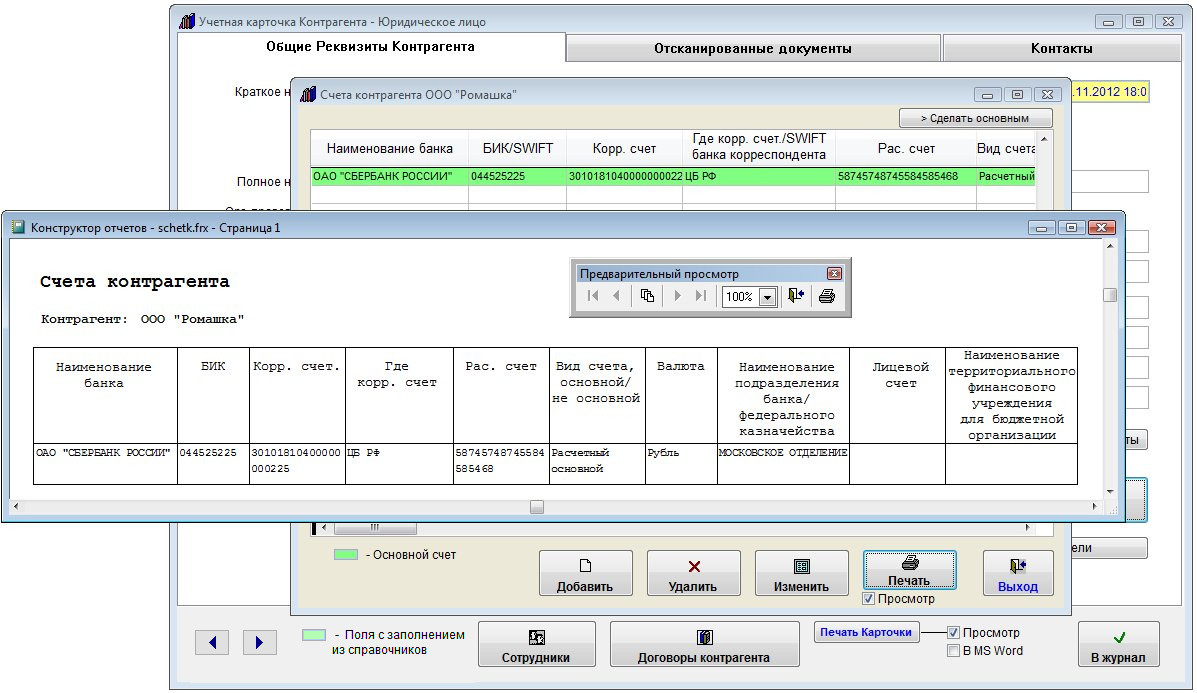This screenshot has height=693, width=1197.
Task: Click the Сделать основным button
Action: pos(975,118)
